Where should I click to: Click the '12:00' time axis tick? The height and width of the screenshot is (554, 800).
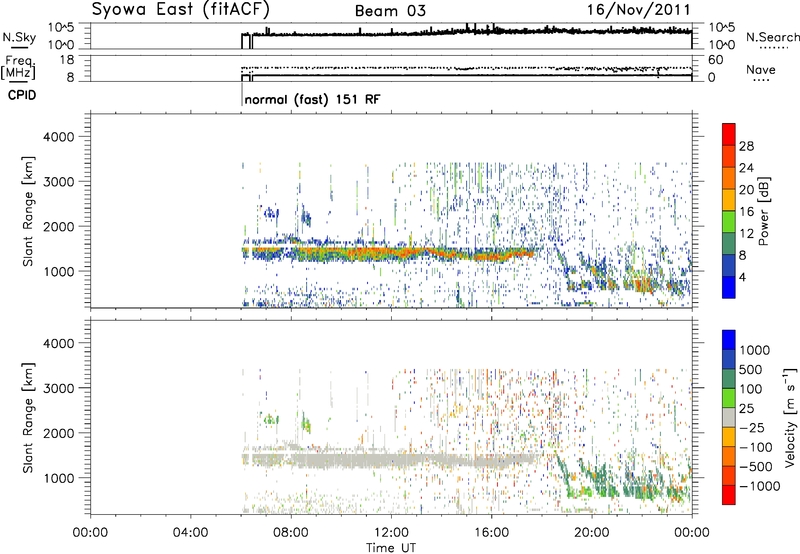(x=391, y=533)
